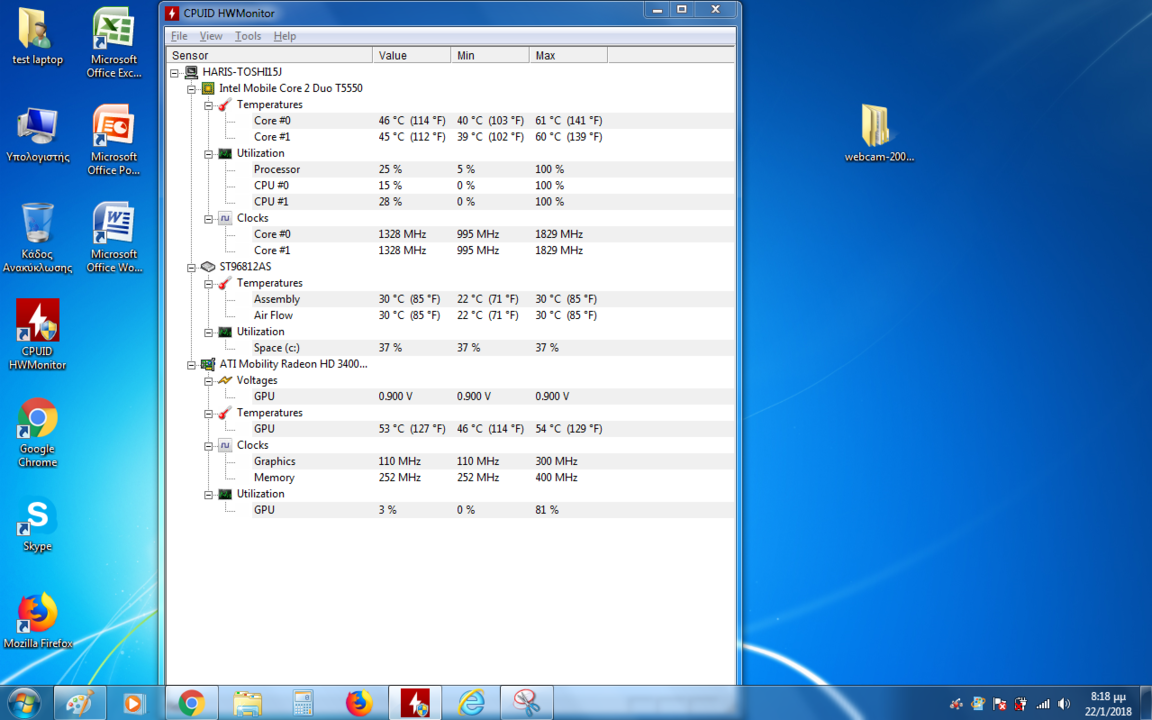Select the Microsoft Office PowerPoint desktop shortcut
The image size is (1152, 720).
coord(114,140)
